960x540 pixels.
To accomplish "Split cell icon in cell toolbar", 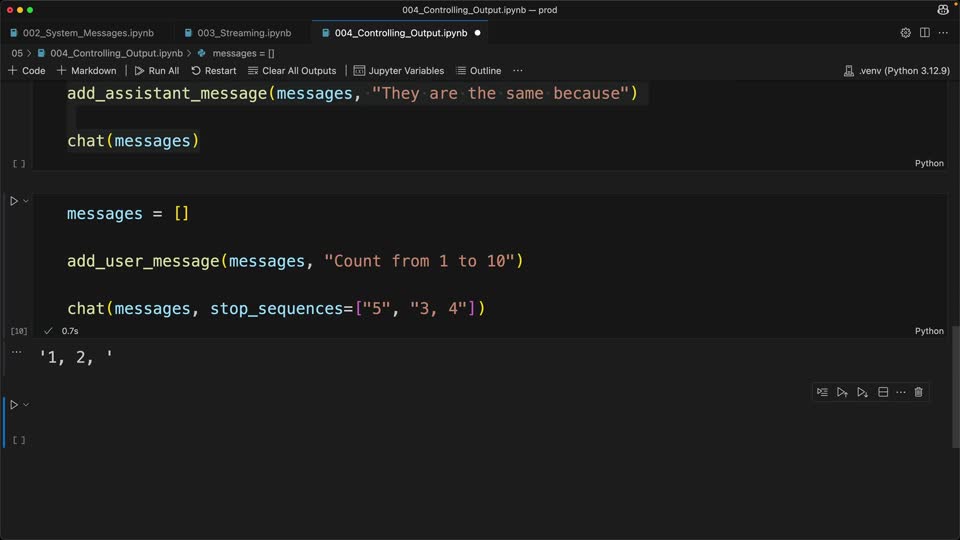I will tap(883, 392).
